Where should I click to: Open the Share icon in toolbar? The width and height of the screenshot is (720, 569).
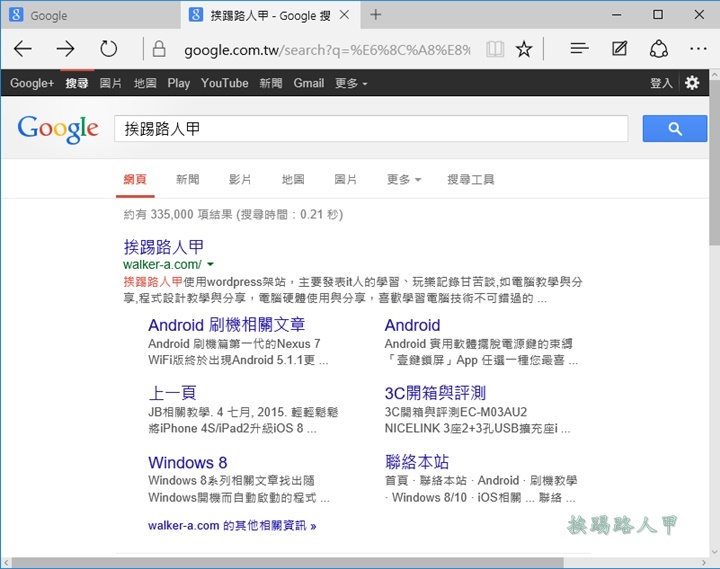point(658,49)
